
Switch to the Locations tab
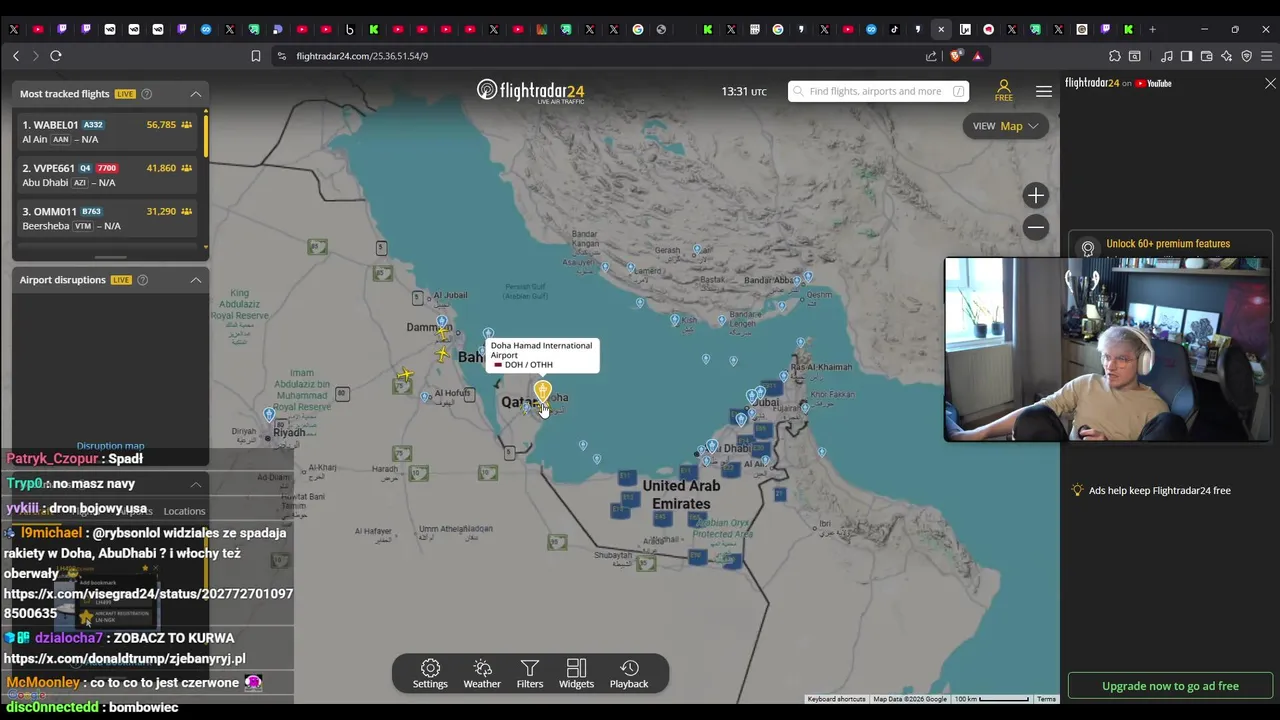pyautogui.click(x=184, y=511)
